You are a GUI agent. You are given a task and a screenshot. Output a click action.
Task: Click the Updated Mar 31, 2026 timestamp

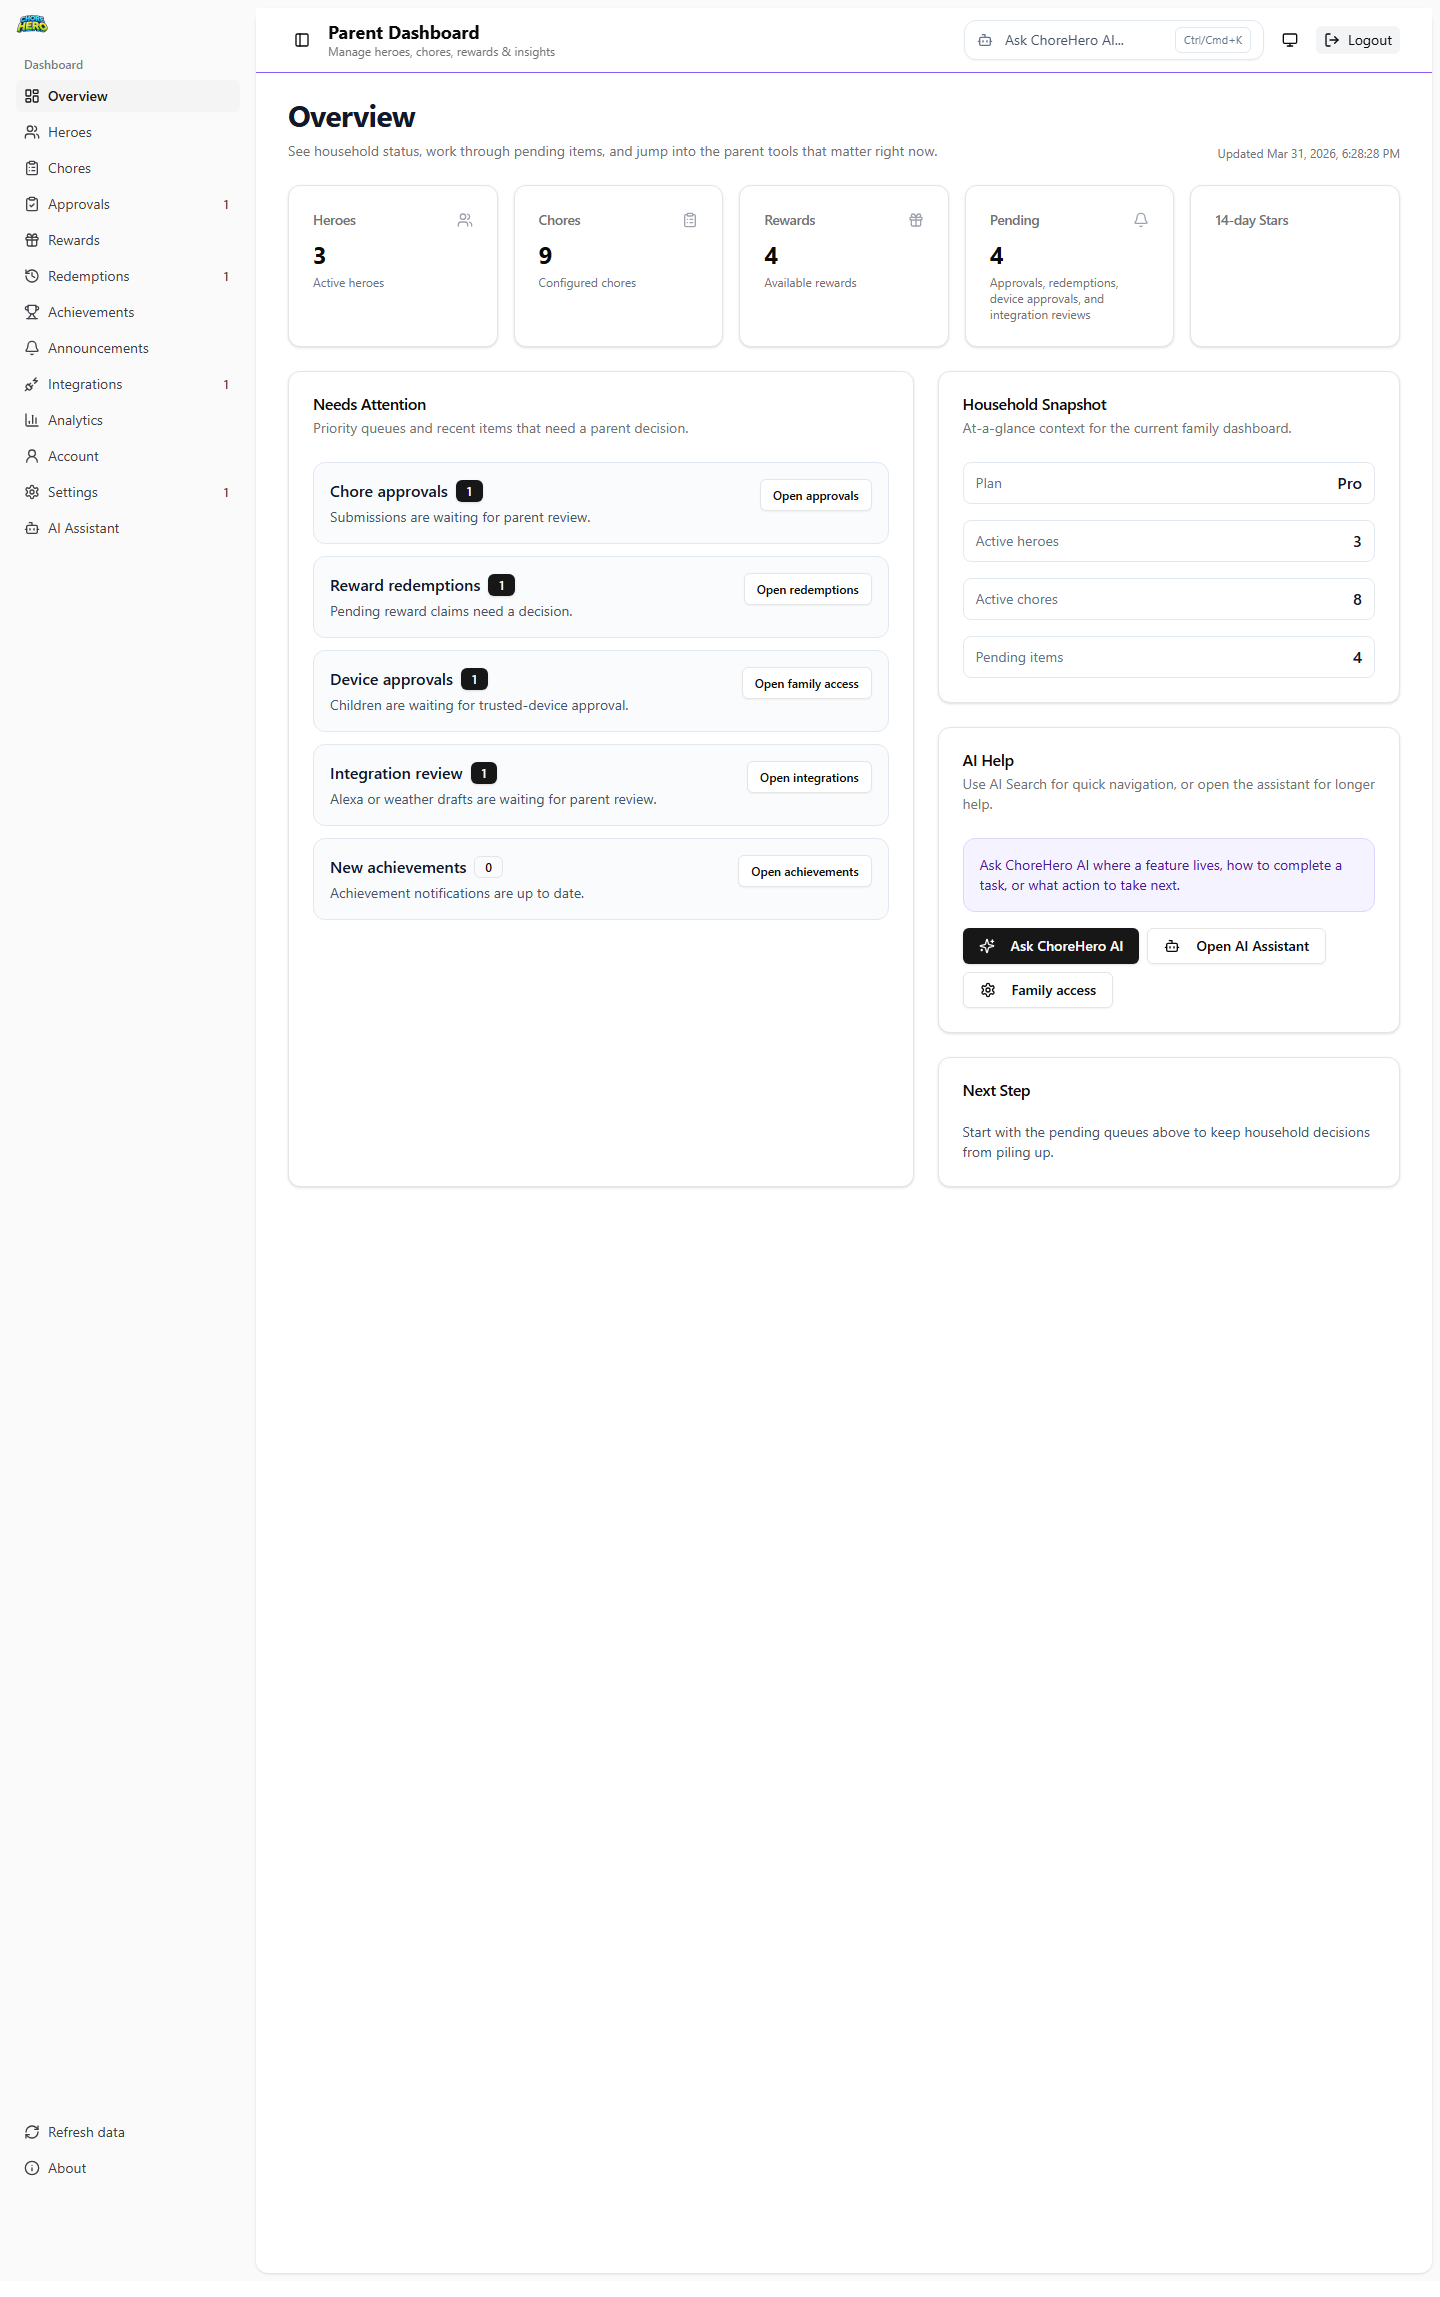pyautogui.click(x=1308, y=154)
